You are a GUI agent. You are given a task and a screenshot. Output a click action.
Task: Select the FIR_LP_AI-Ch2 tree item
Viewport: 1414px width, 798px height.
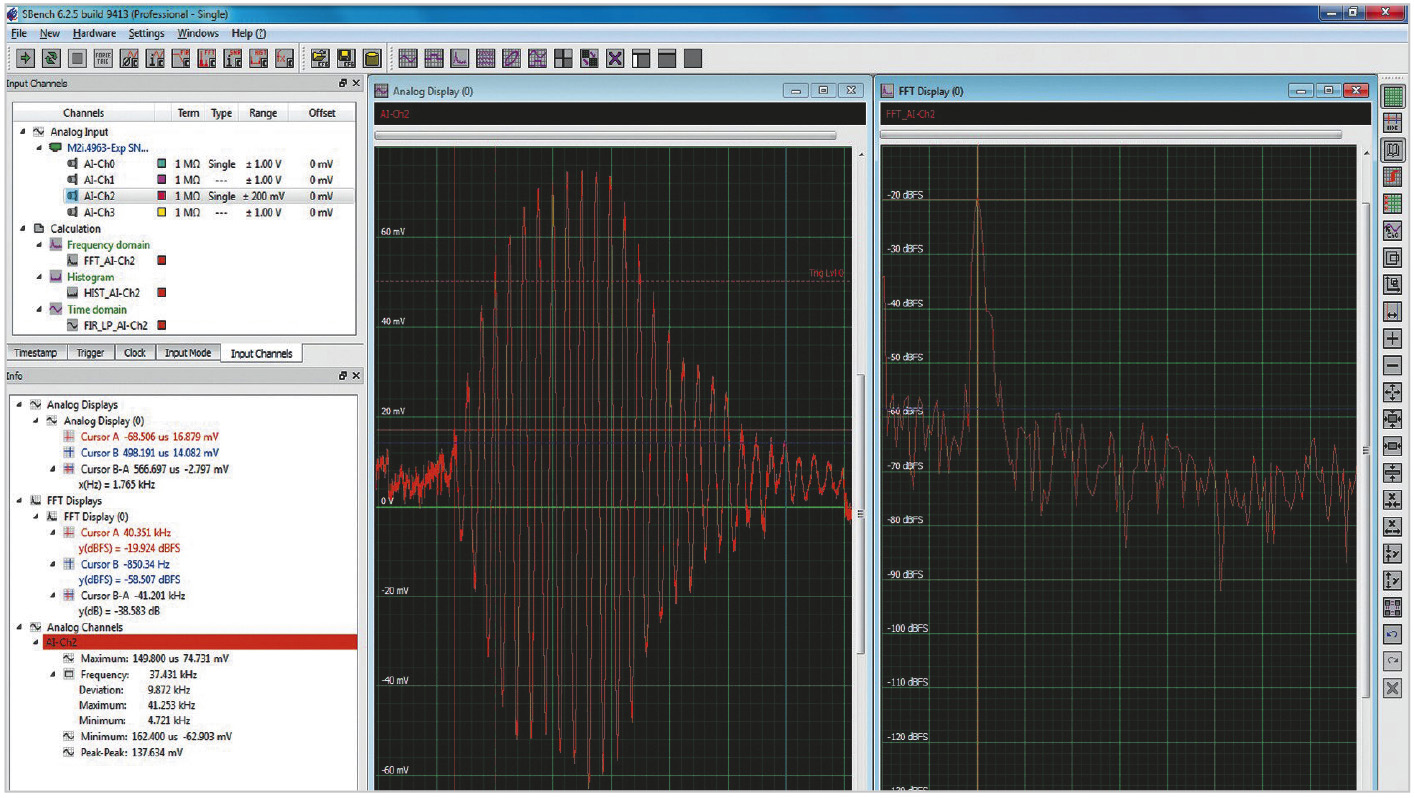(x=115, y=325)
